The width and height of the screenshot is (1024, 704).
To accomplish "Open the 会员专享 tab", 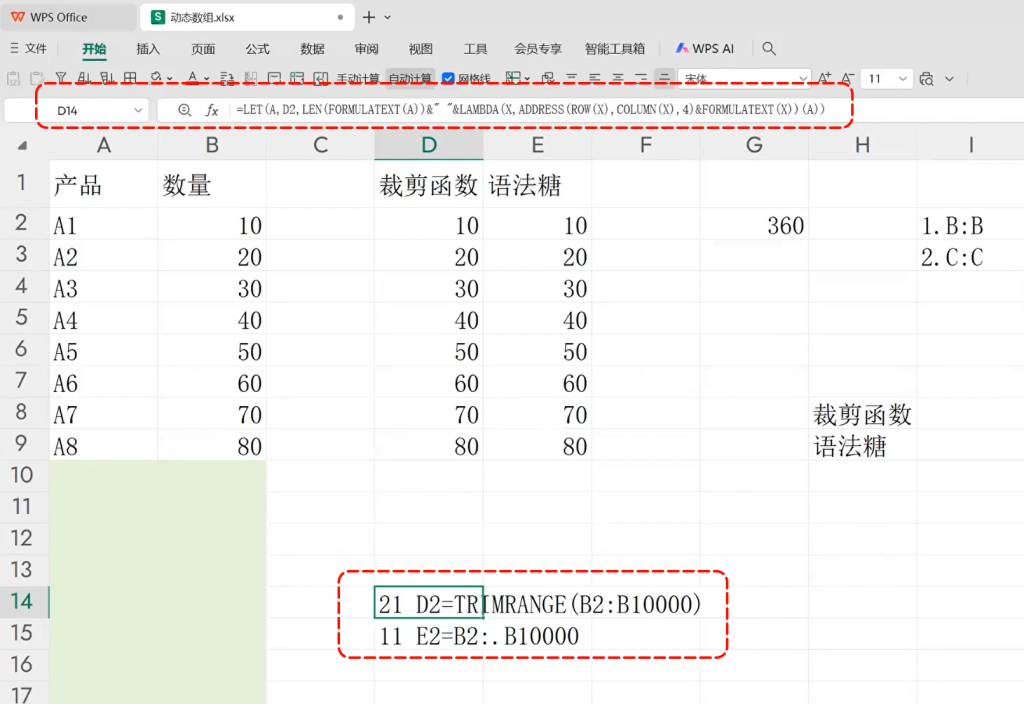I will point(538,48).
